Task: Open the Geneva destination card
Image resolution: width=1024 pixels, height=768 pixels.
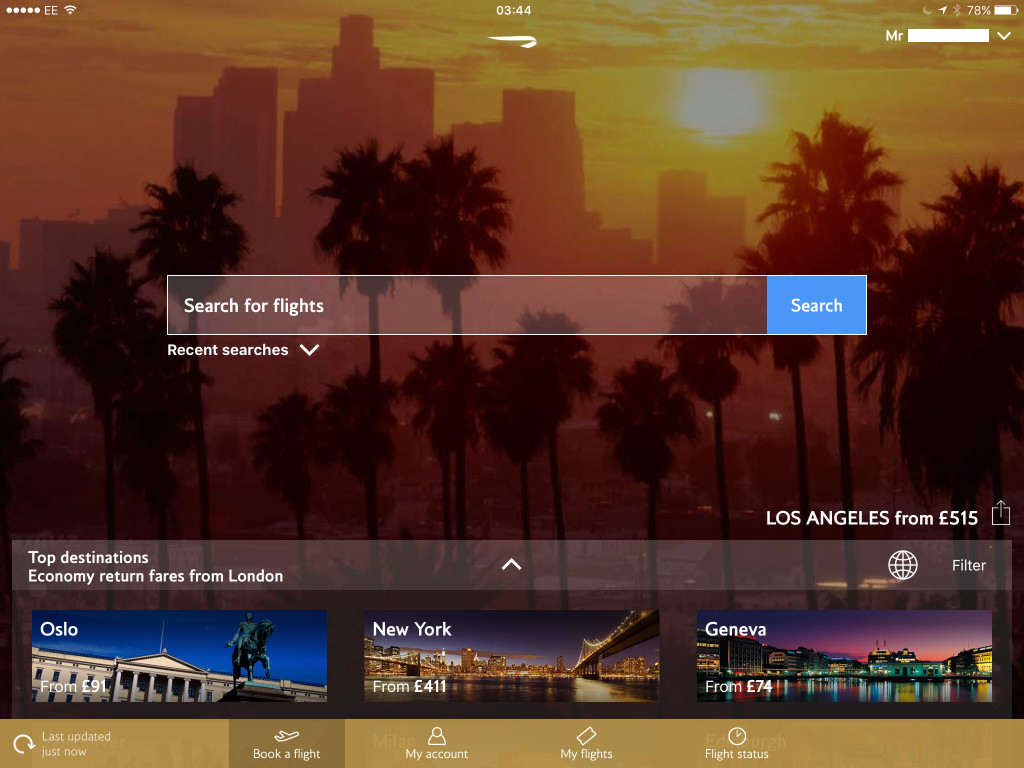Action: click(844, 656)
